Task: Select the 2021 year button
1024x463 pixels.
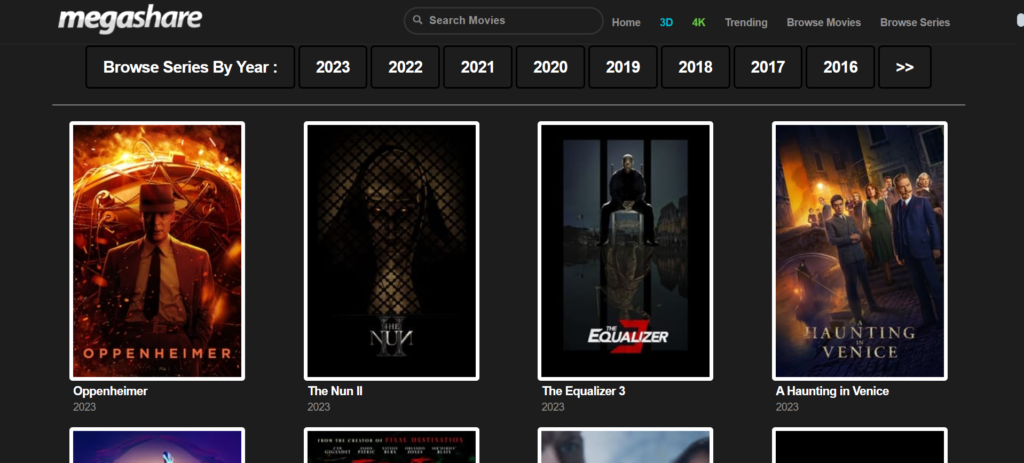Action: [478, 67]
